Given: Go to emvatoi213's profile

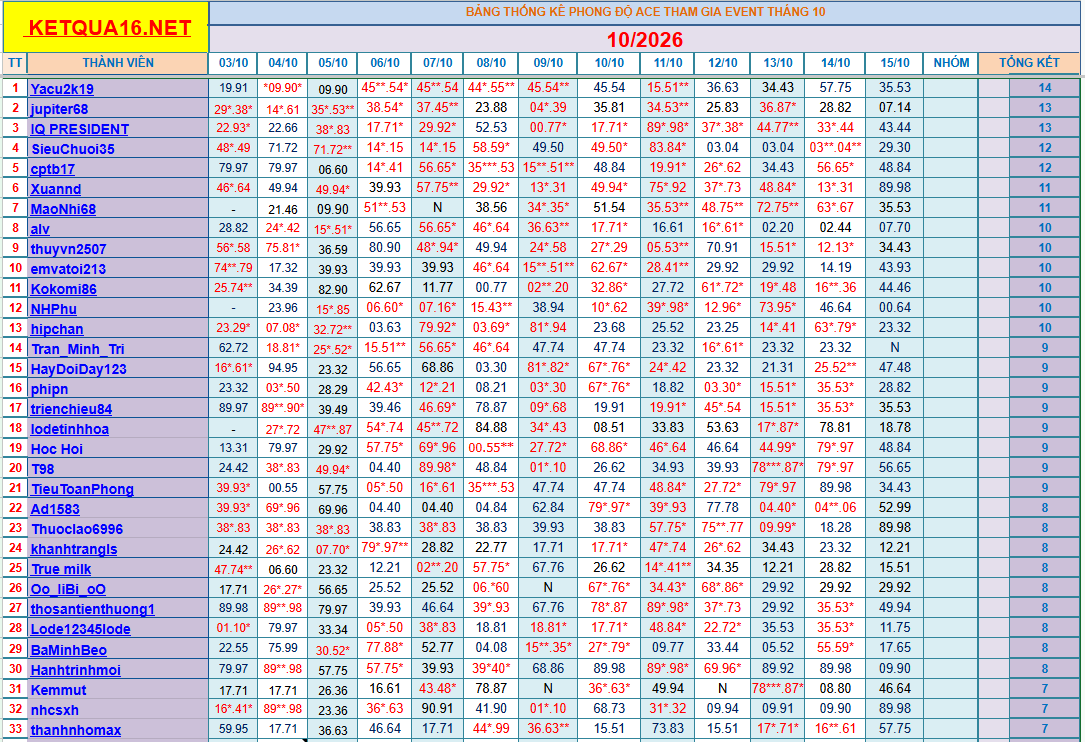Looking at the screenshot, I should [69, 269].
